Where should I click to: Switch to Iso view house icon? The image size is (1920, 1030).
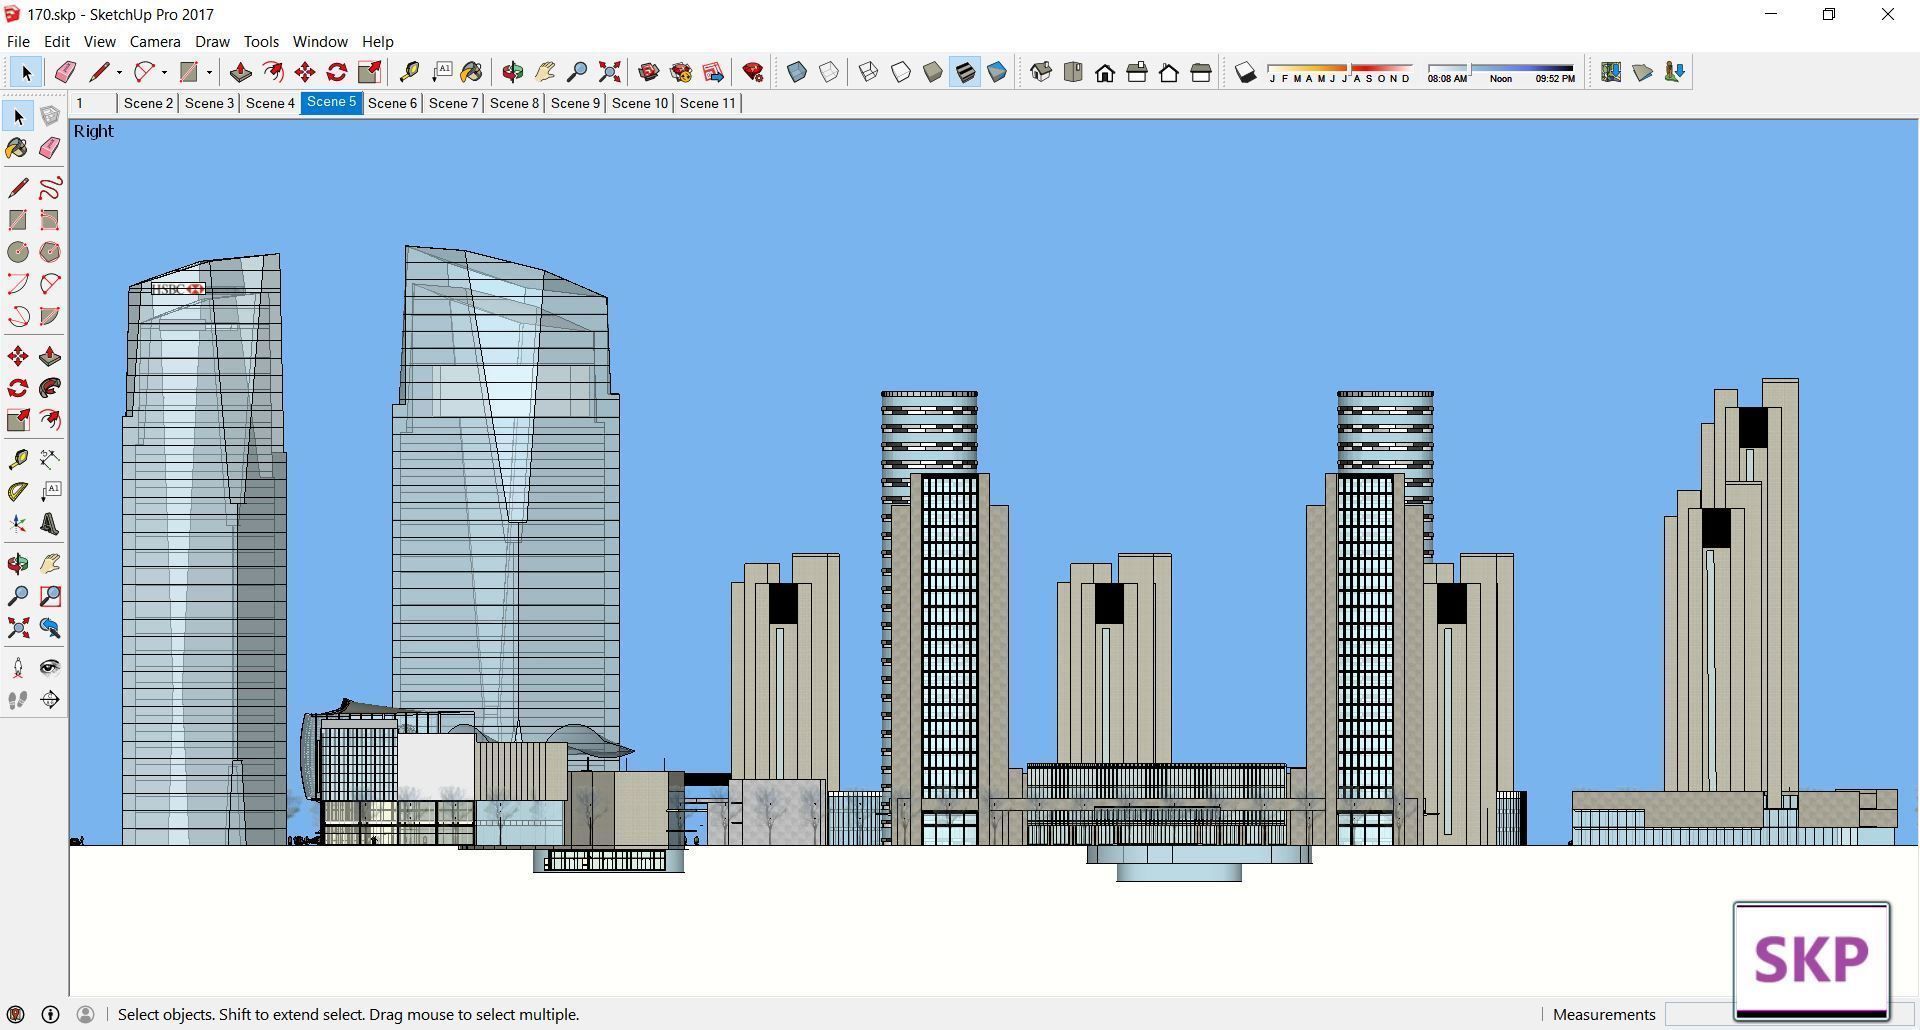coord(1041,72)
